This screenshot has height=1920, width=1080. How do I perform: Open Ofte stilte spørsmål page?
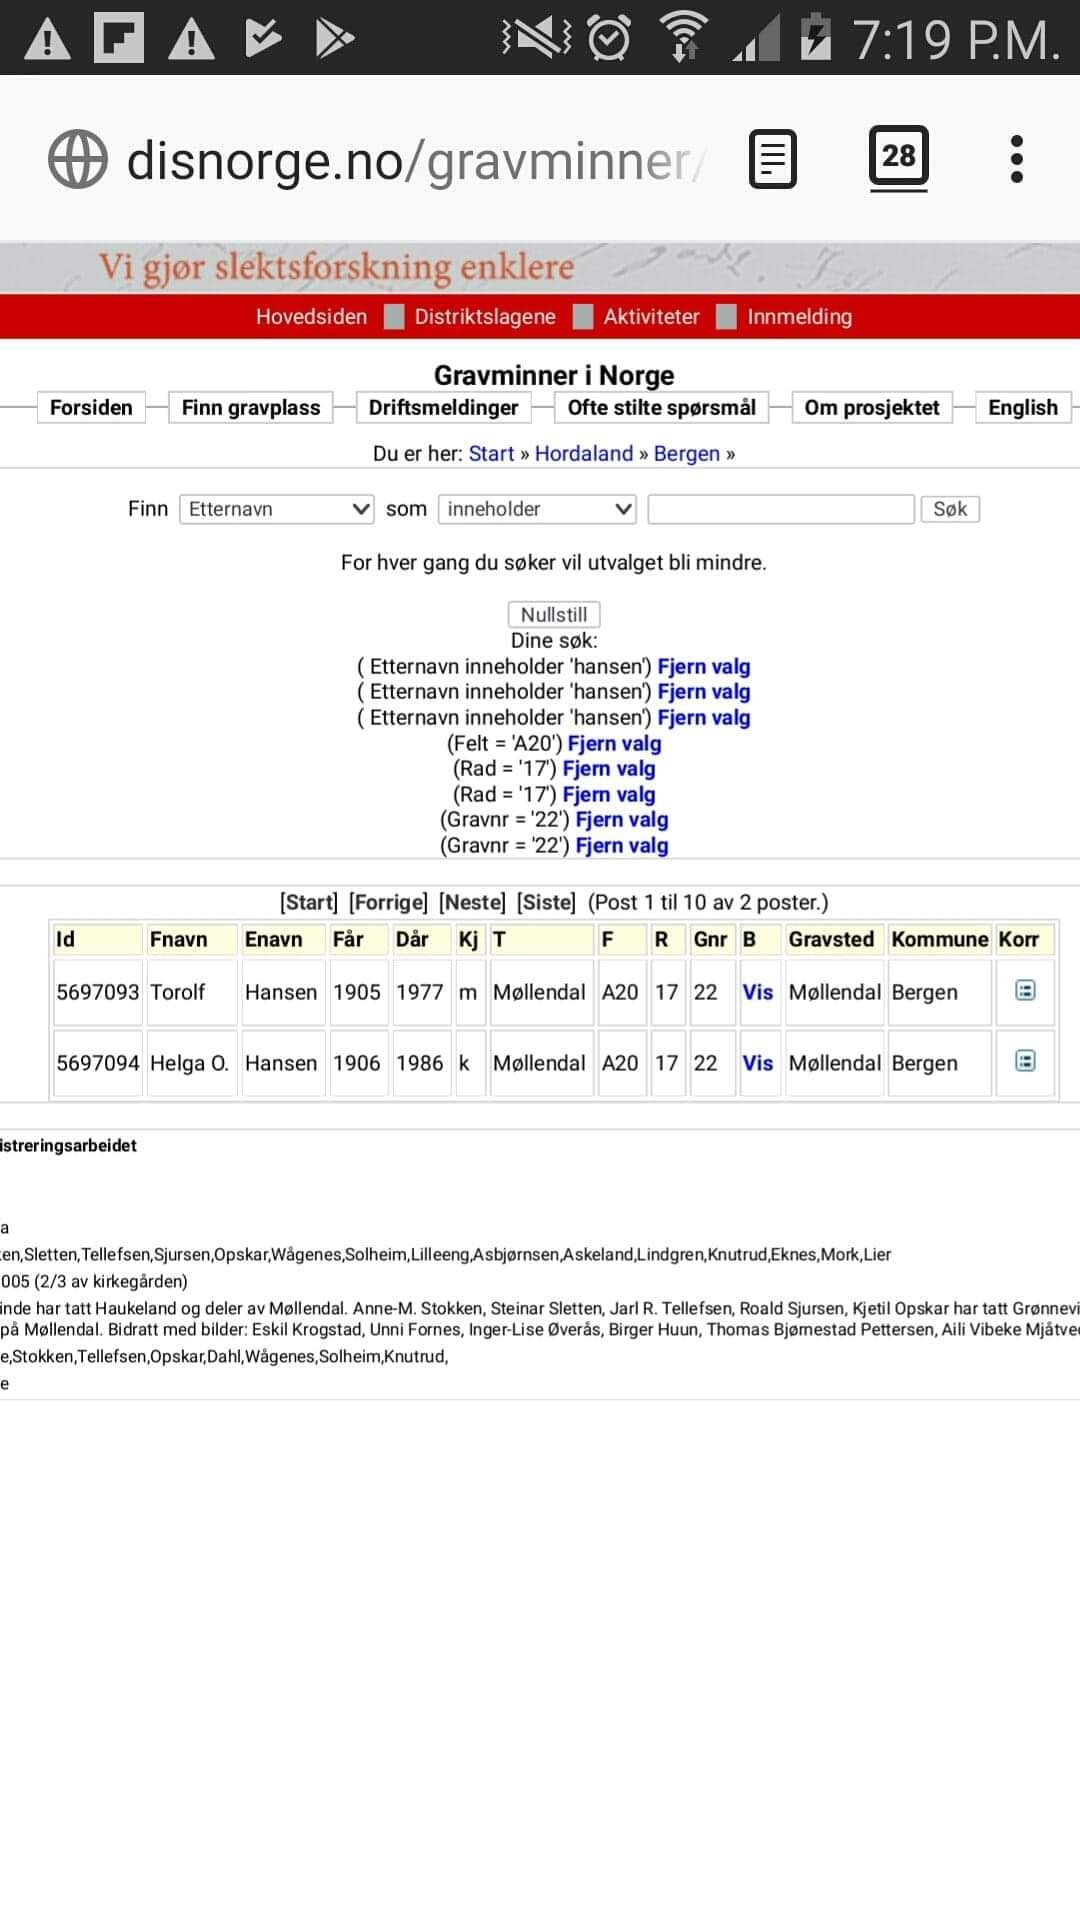(661, 408)
